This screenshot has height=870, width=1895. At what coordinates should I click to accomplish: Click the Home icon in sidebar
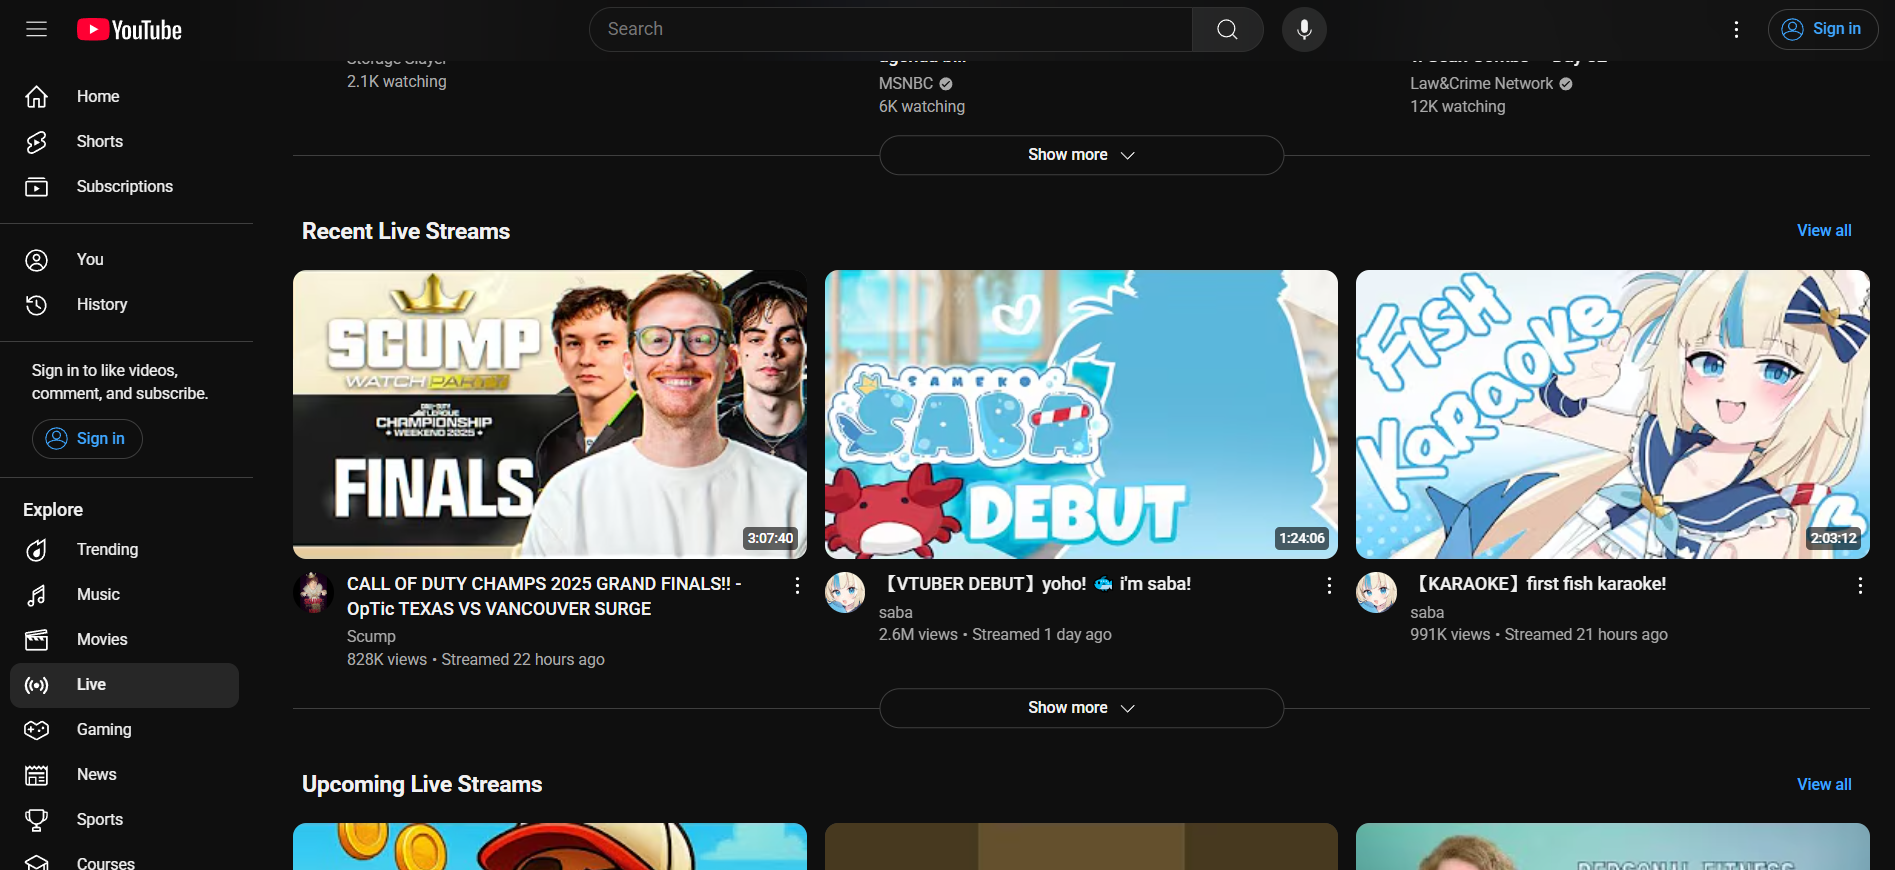pyautogui.click(x=37, y=97)
